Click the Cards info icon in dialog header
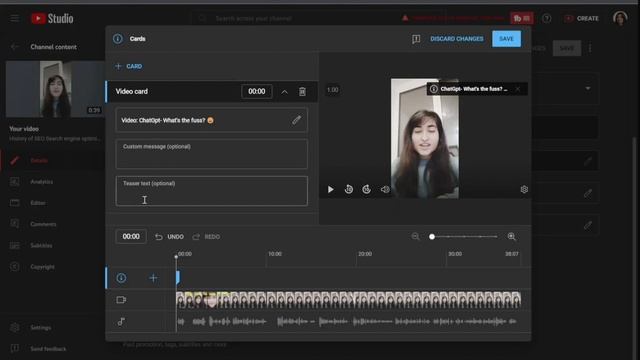 coord(118,39)
